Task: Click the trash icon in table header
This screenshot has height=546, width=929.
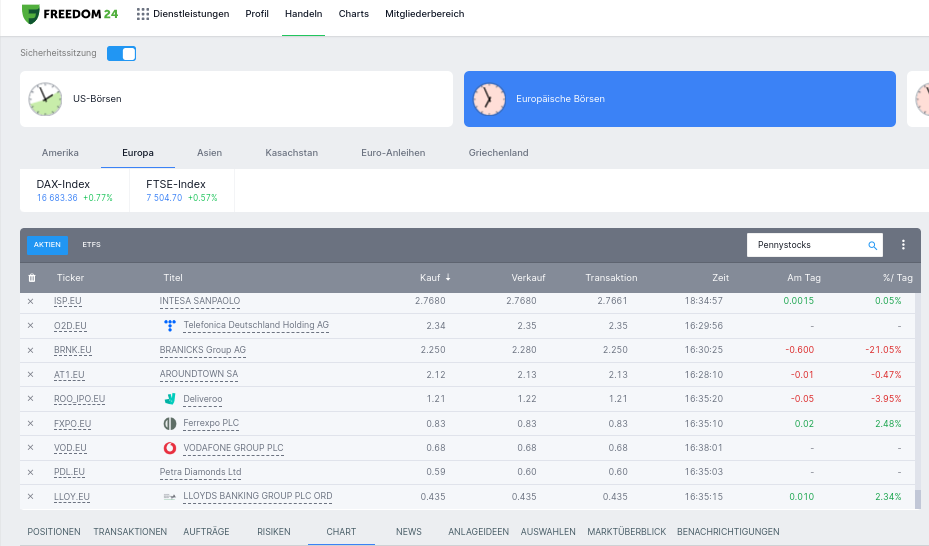Action: [32, 278]
